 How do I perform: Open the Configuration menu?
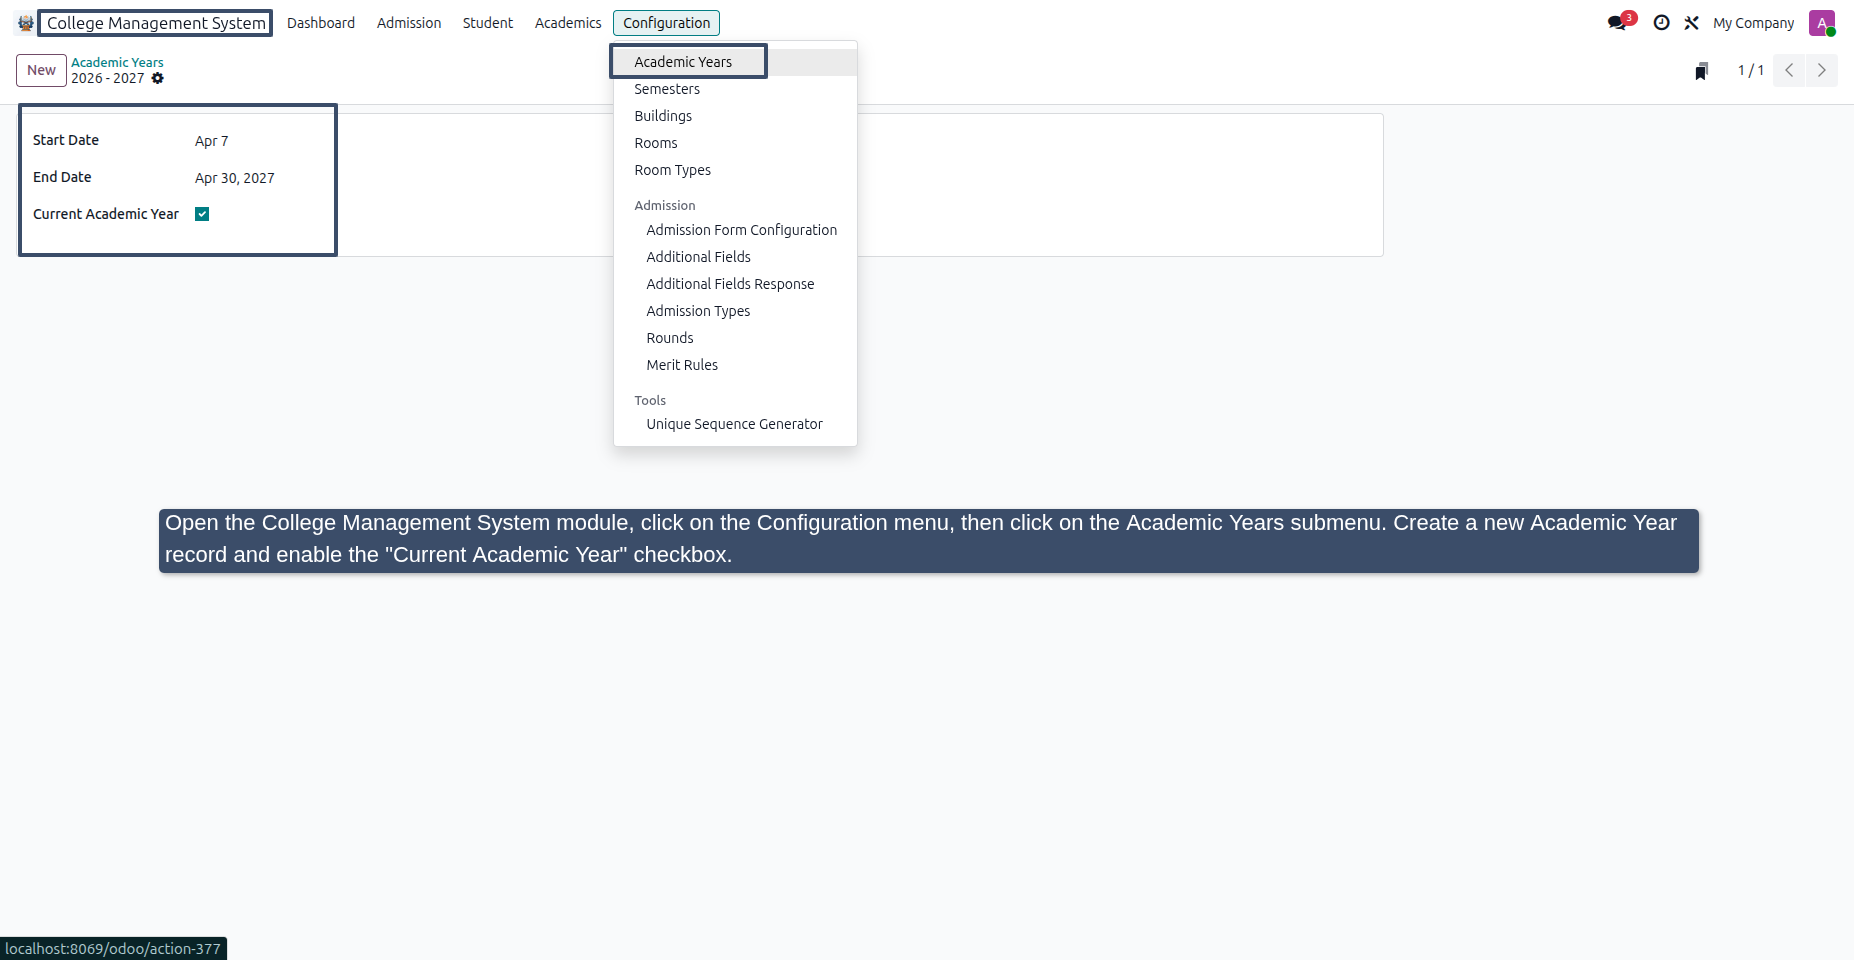(x=666, y=23)
